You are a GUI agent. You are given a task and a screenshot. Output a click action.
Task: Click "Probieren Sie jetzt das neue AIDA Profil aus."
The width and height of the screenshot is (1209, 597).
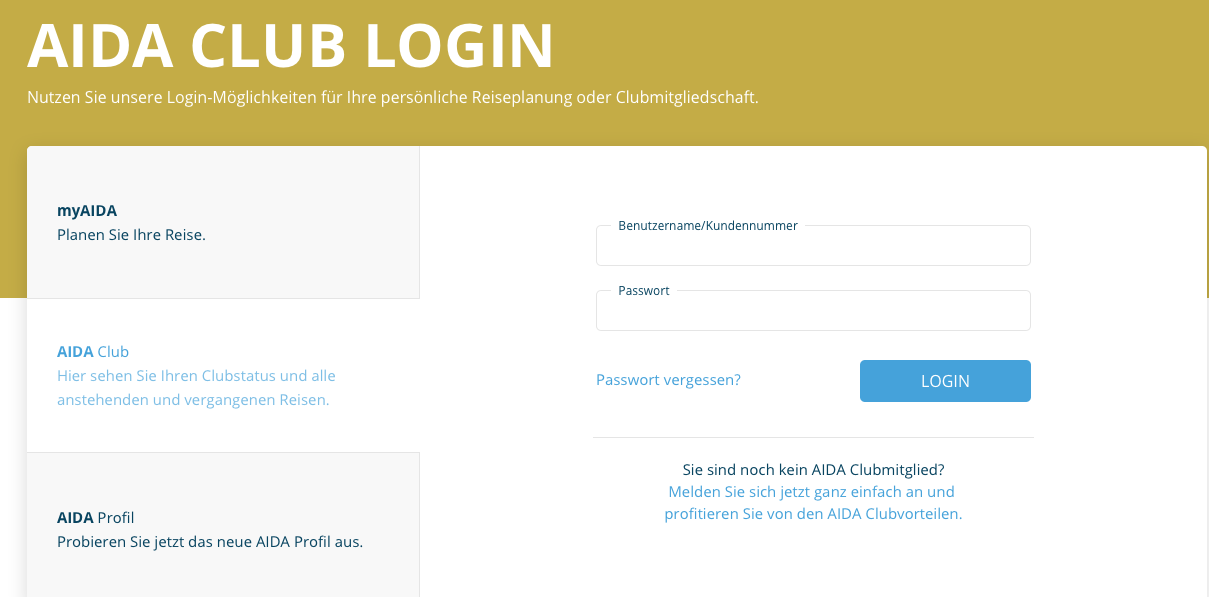click(209, 542)
